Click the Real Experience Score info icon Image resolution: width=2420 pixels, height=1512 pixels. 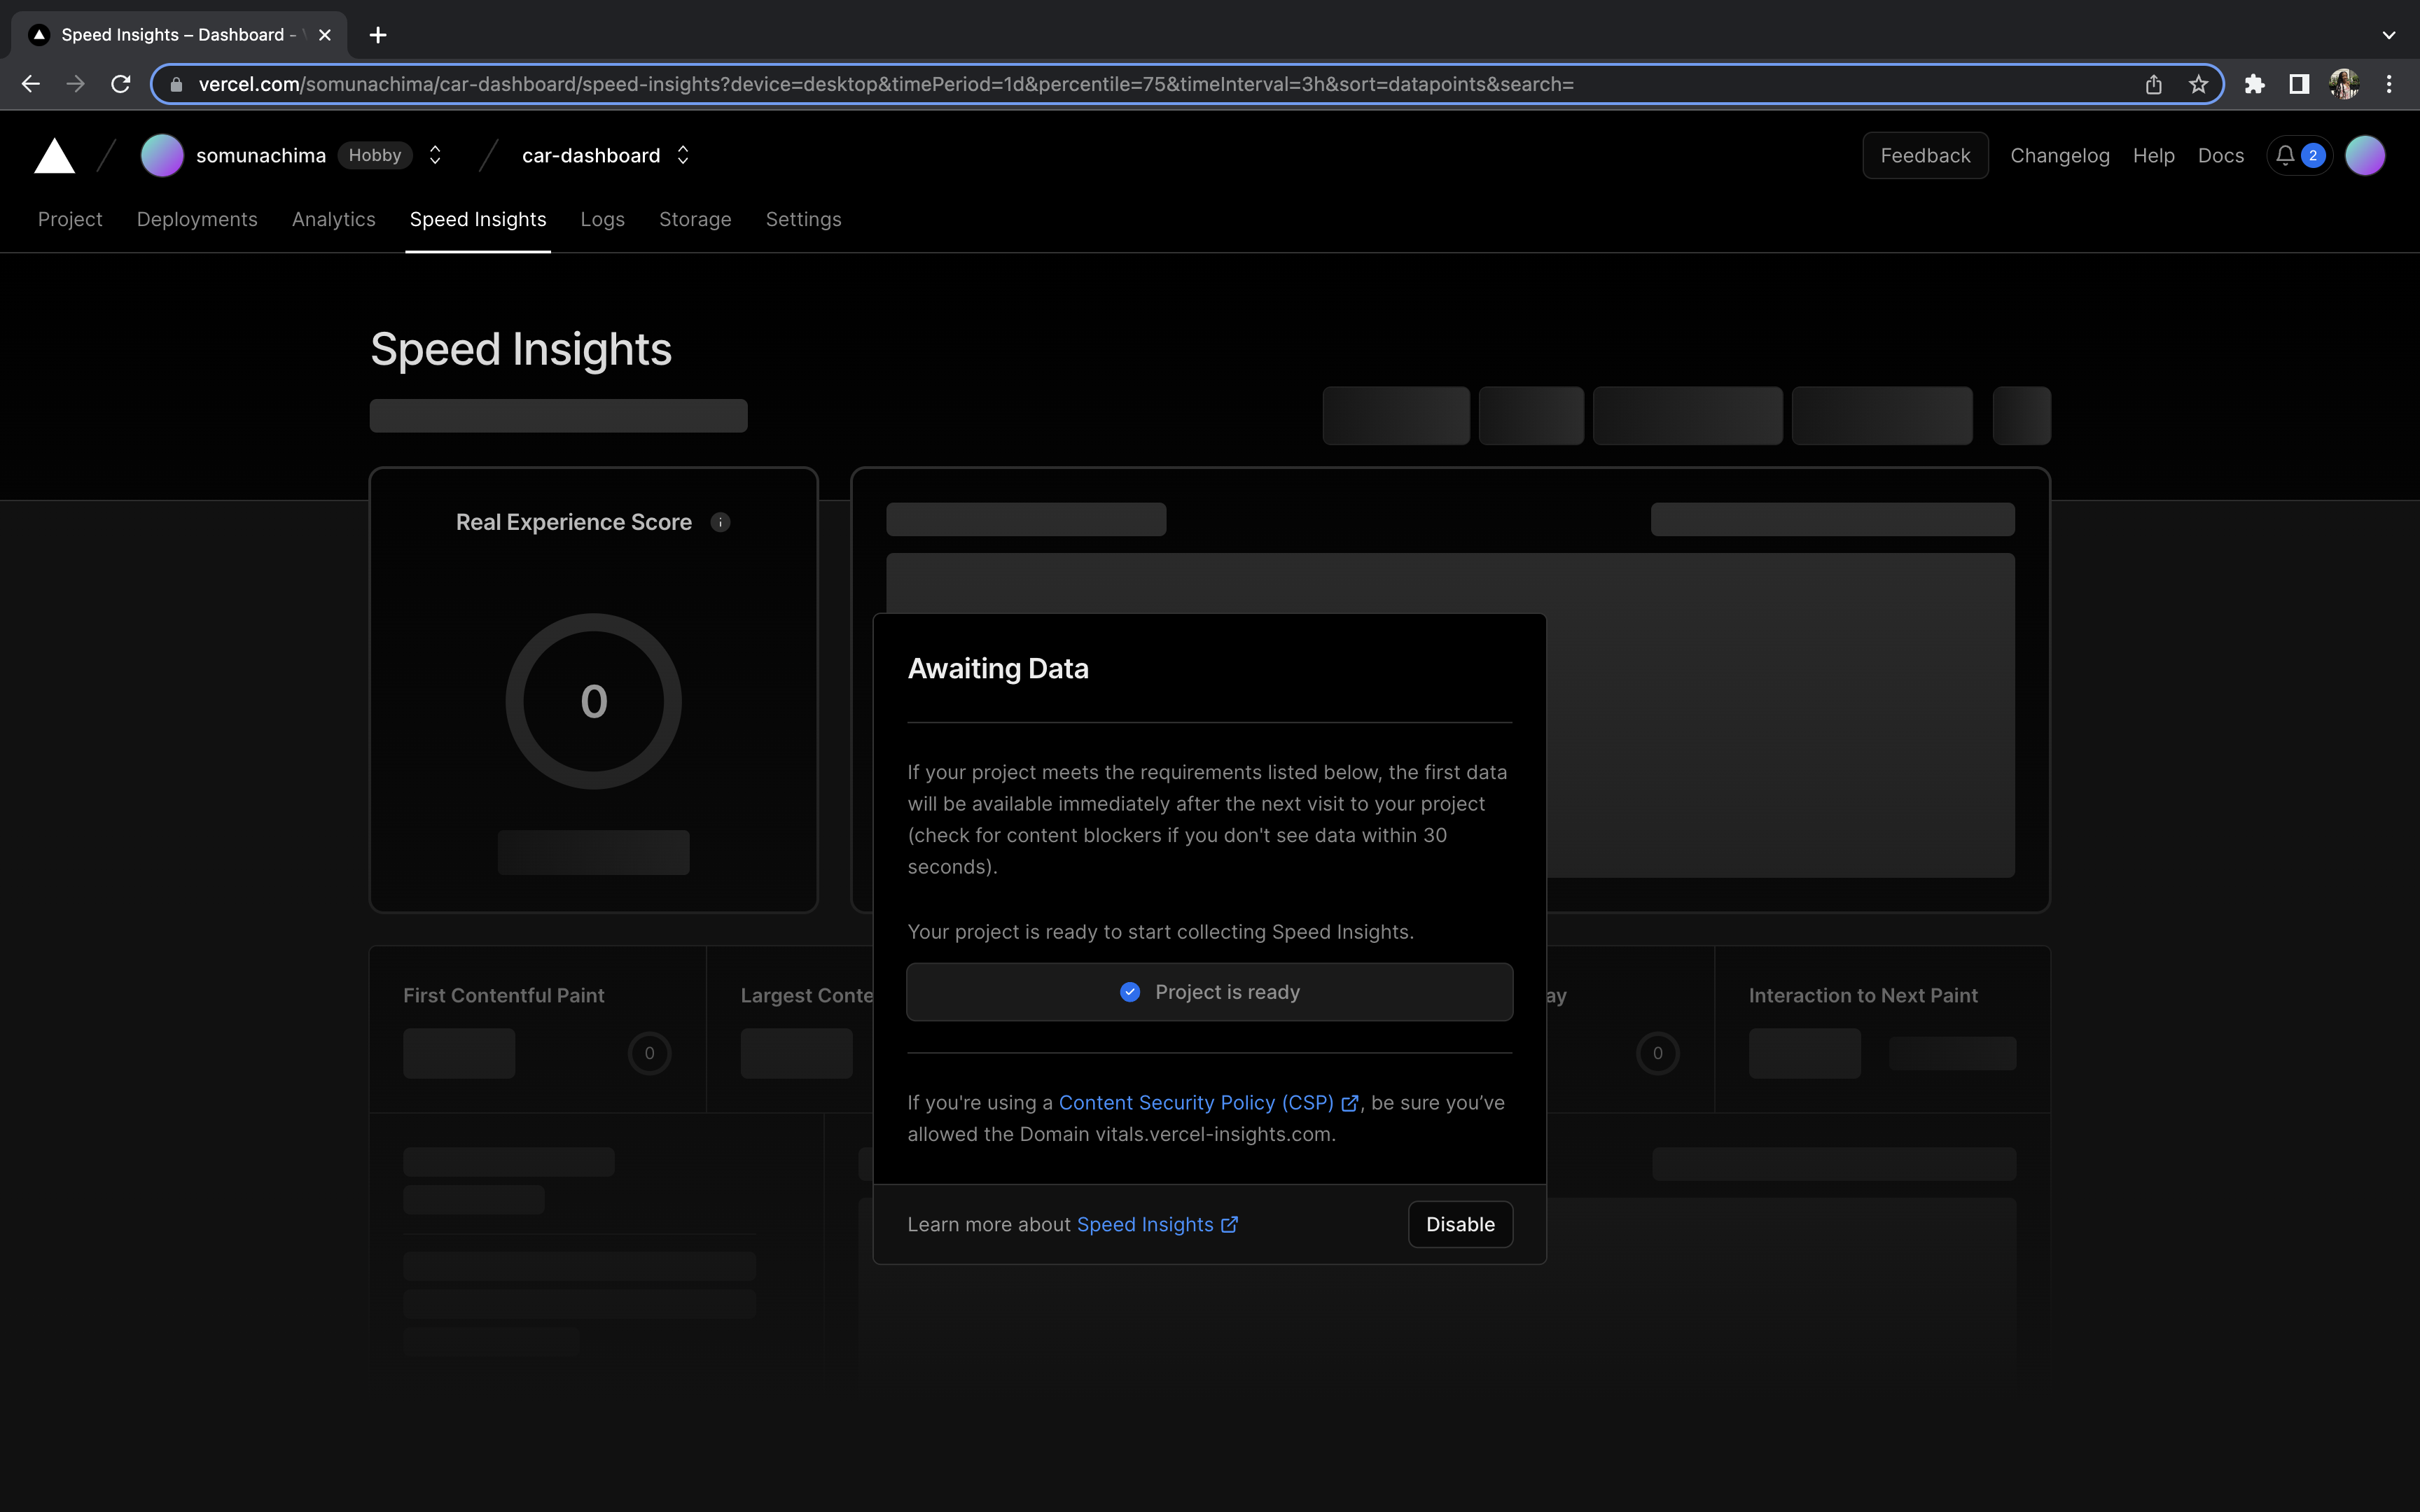720,522
